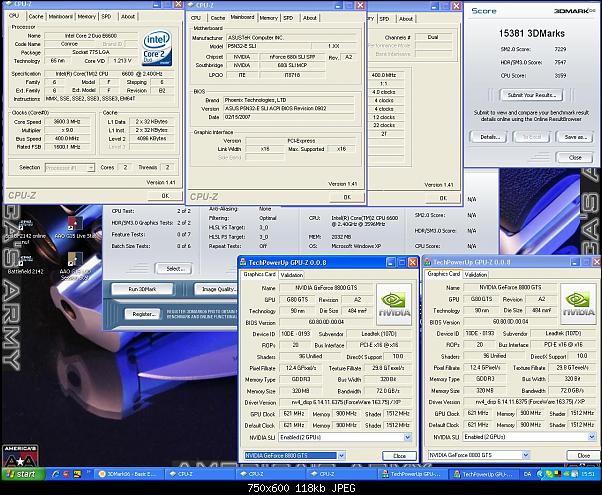
Task: Open the Battlefield 2142 online desktop shortcut
Action: point(26,230)
